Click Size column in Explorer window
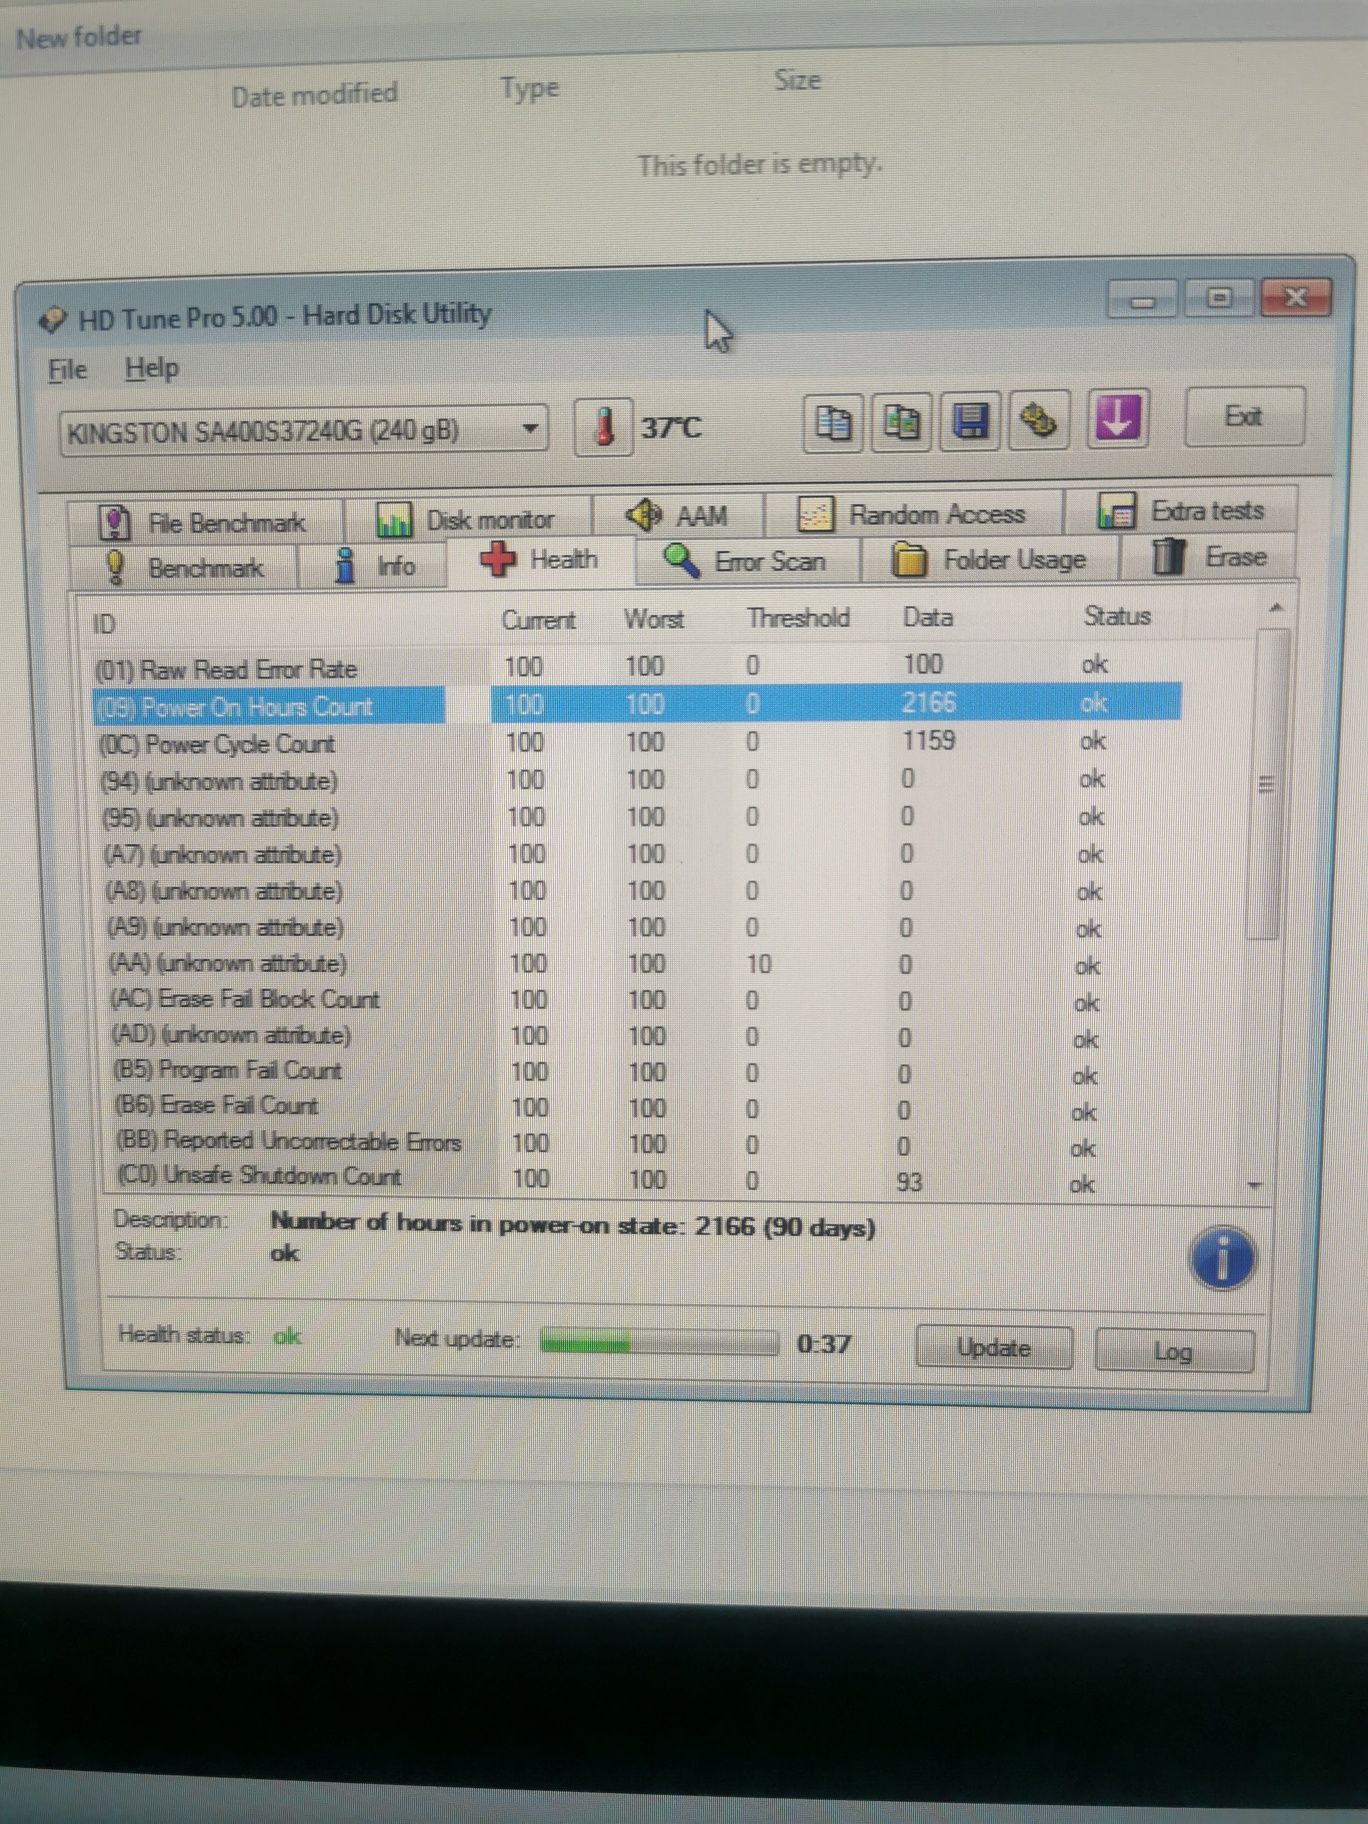Image resolution: width=1368 pixels, height=1824 pixels. pyautogui.click(x=797, y=80)
